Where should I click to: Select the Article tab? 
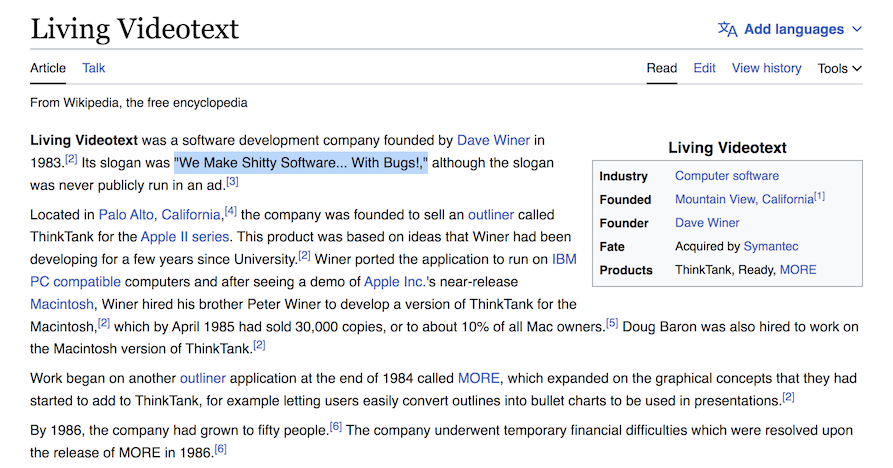coord(48,68)
